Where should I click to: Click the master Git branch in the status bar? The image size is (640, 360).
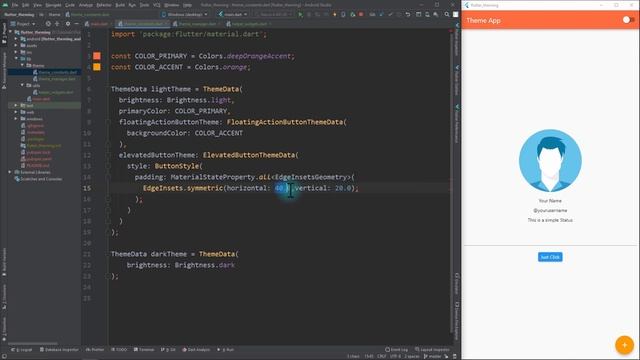coord(432,356)
